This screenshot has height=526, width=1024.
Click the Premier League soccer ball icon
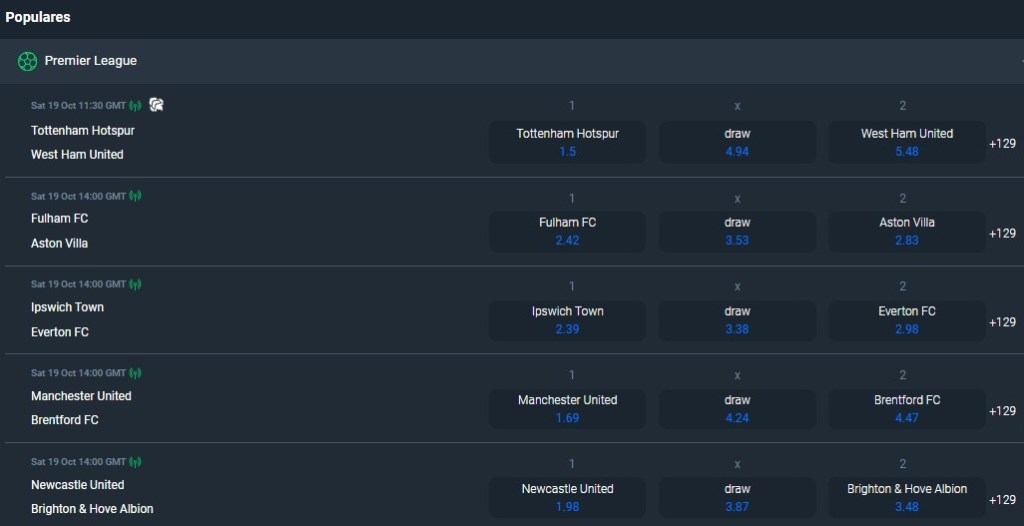[27, 61]
